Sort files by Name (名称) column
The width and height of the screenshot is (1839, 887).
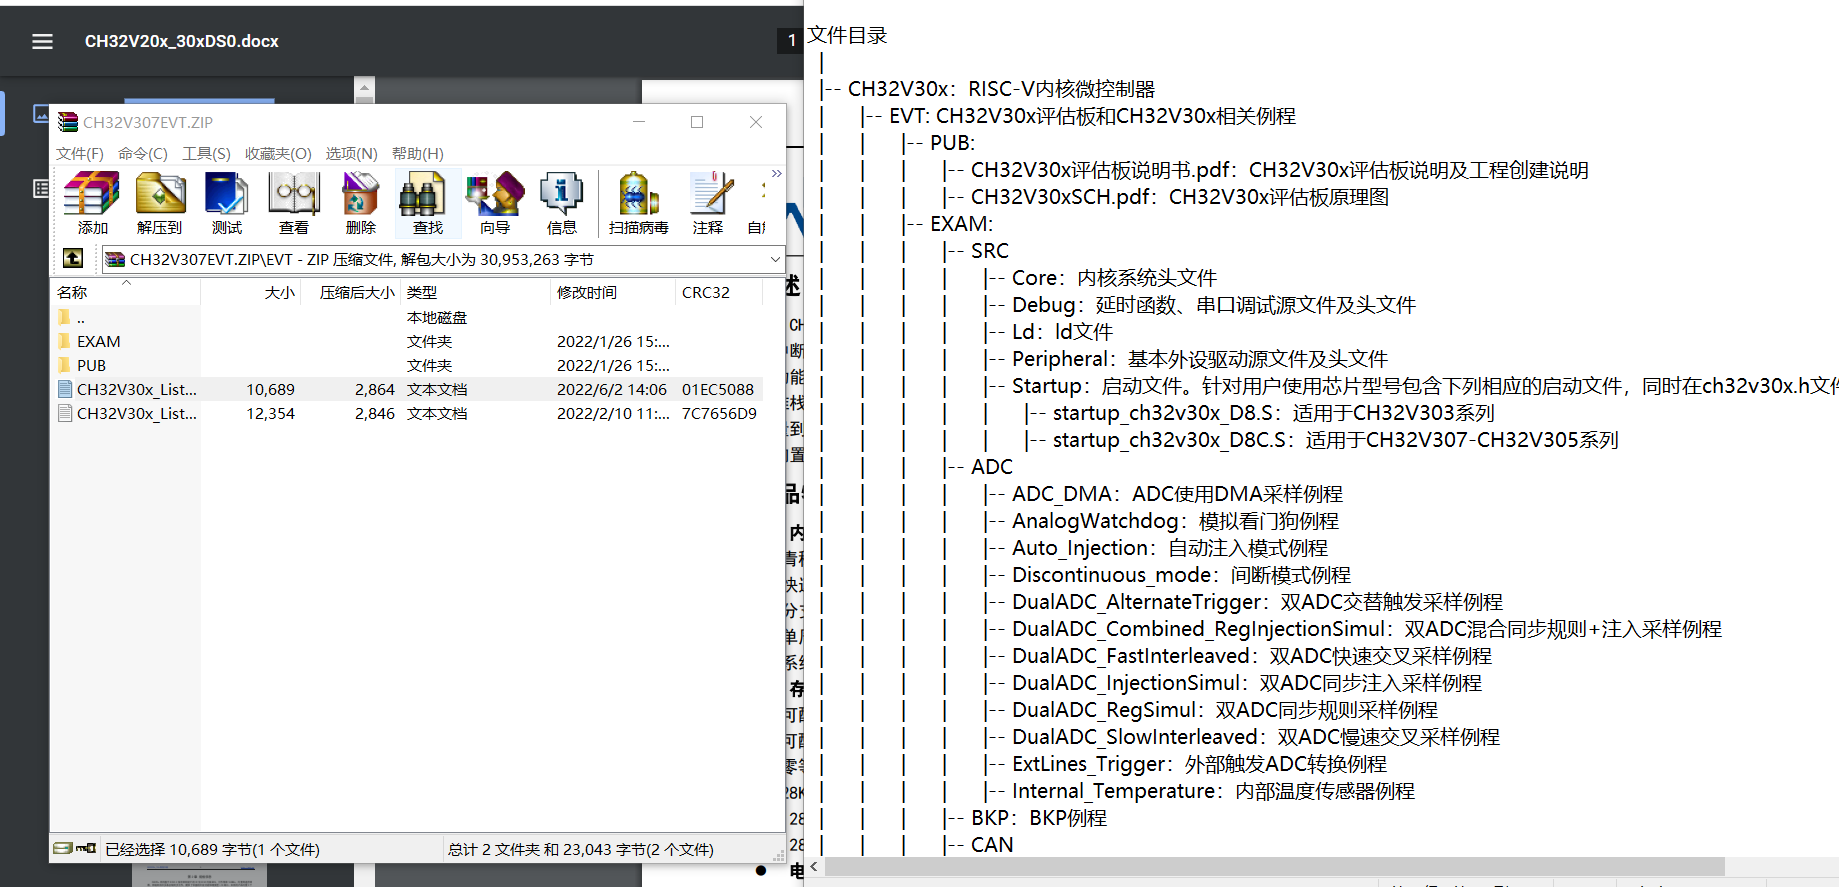[x=72, y=292]
